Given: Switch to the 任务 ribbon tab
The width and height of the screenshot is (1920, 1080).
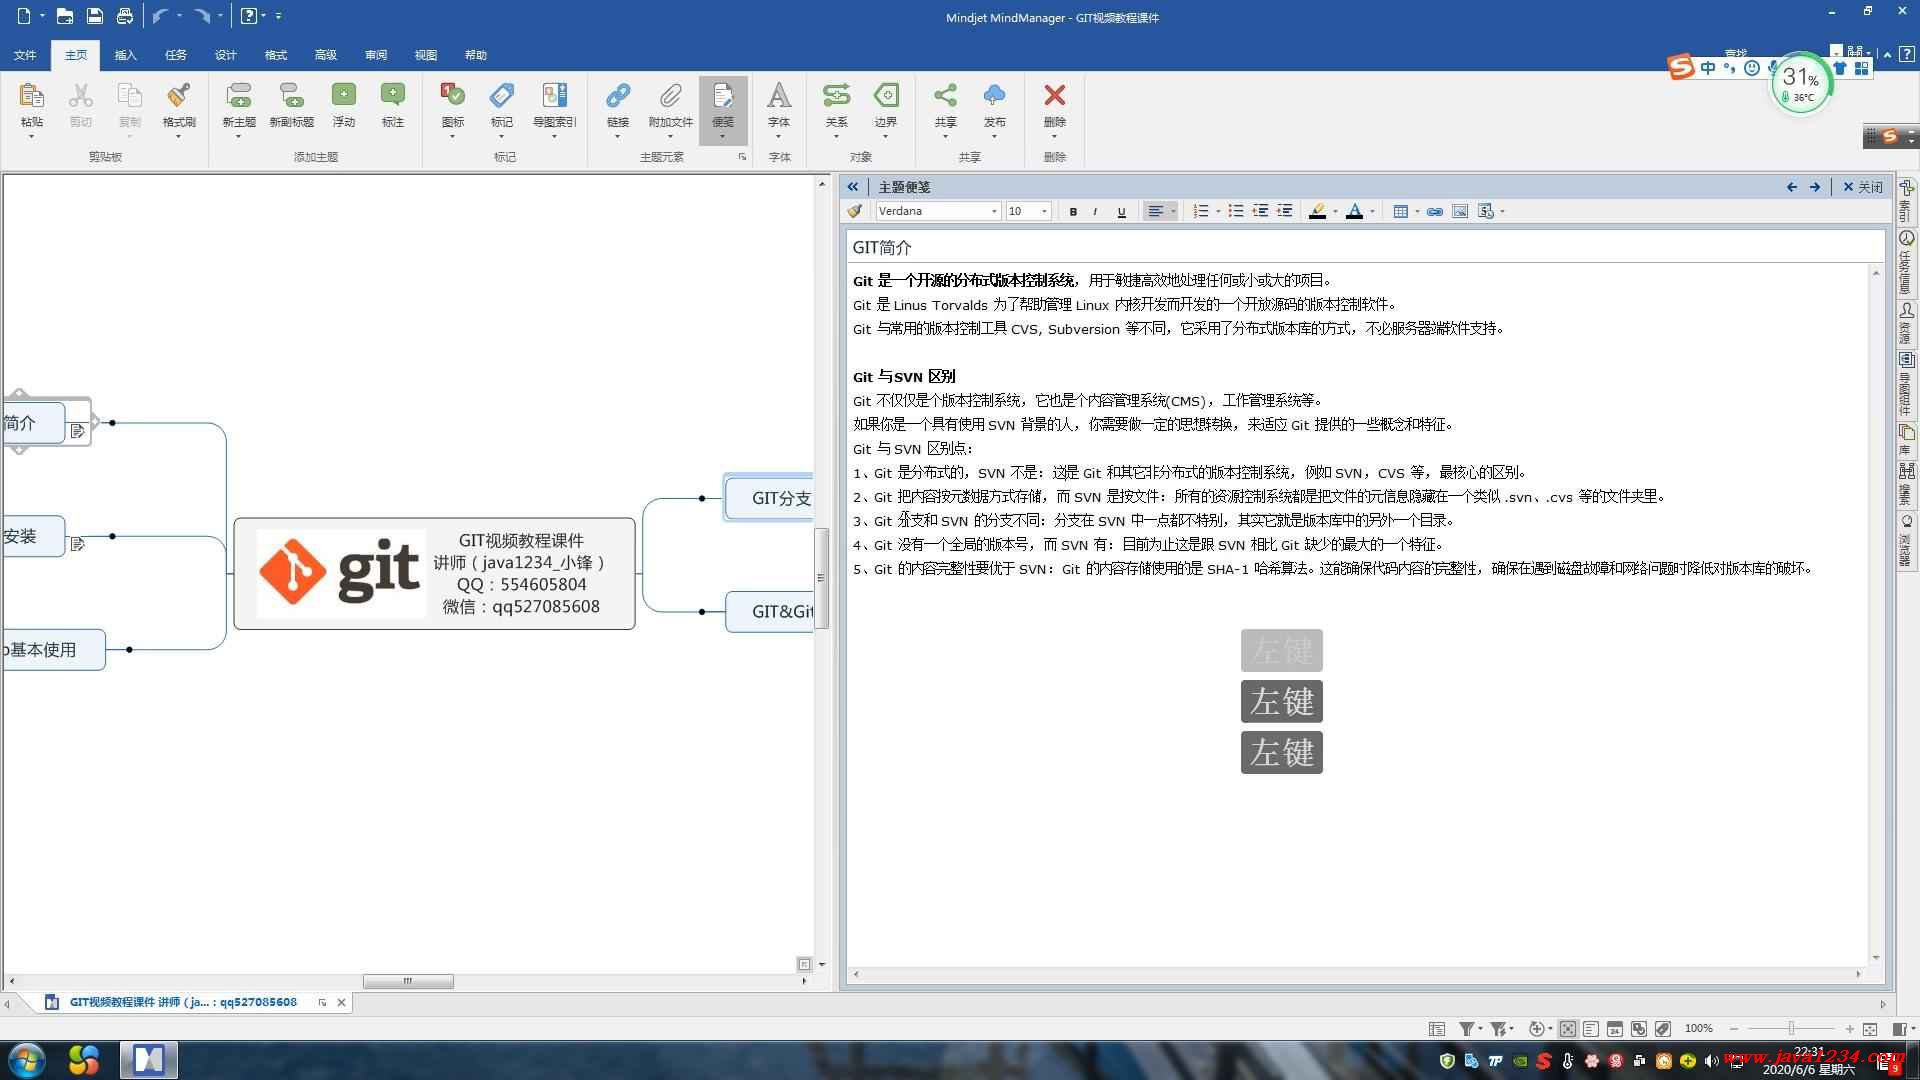Looking at the screenshot, I should [x=176, y=55].
